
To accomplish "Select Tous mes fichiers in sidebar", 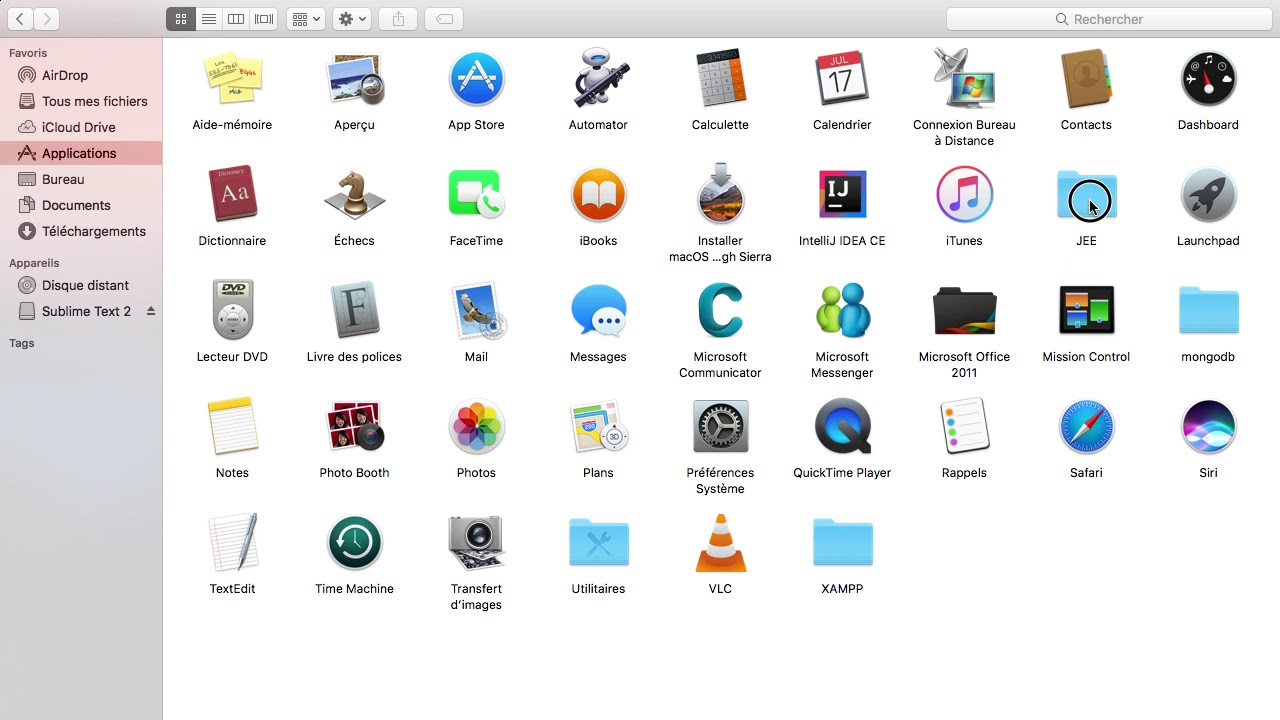I will coord(80,101).
